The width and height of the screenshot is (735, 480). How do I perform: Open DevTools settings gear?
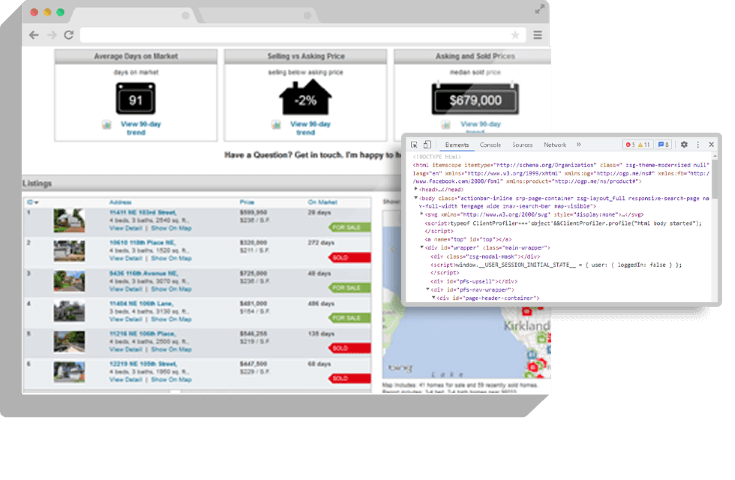click(684, 145)
